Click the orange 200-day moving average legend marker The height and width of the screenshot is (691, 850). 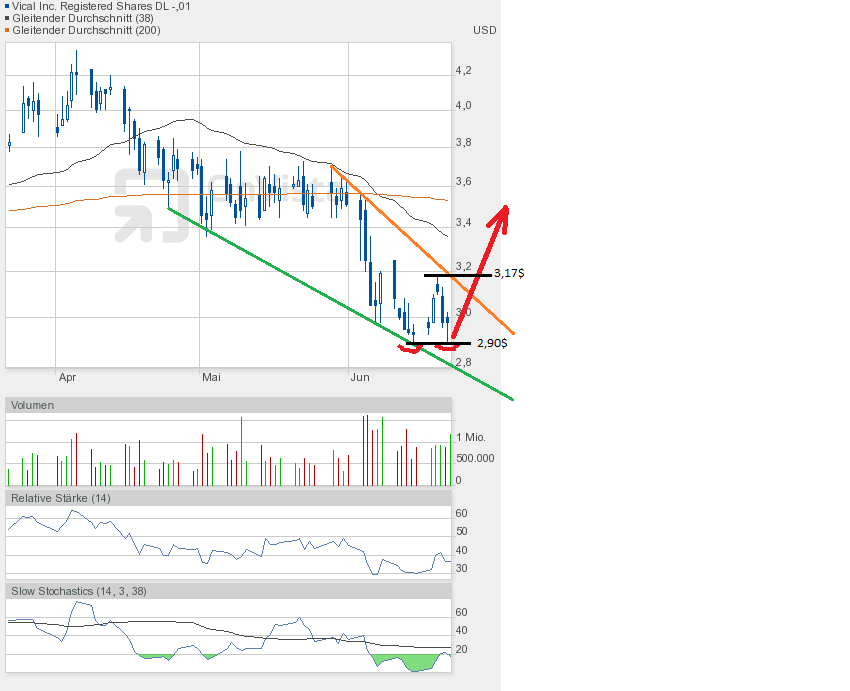coord(7,30)
